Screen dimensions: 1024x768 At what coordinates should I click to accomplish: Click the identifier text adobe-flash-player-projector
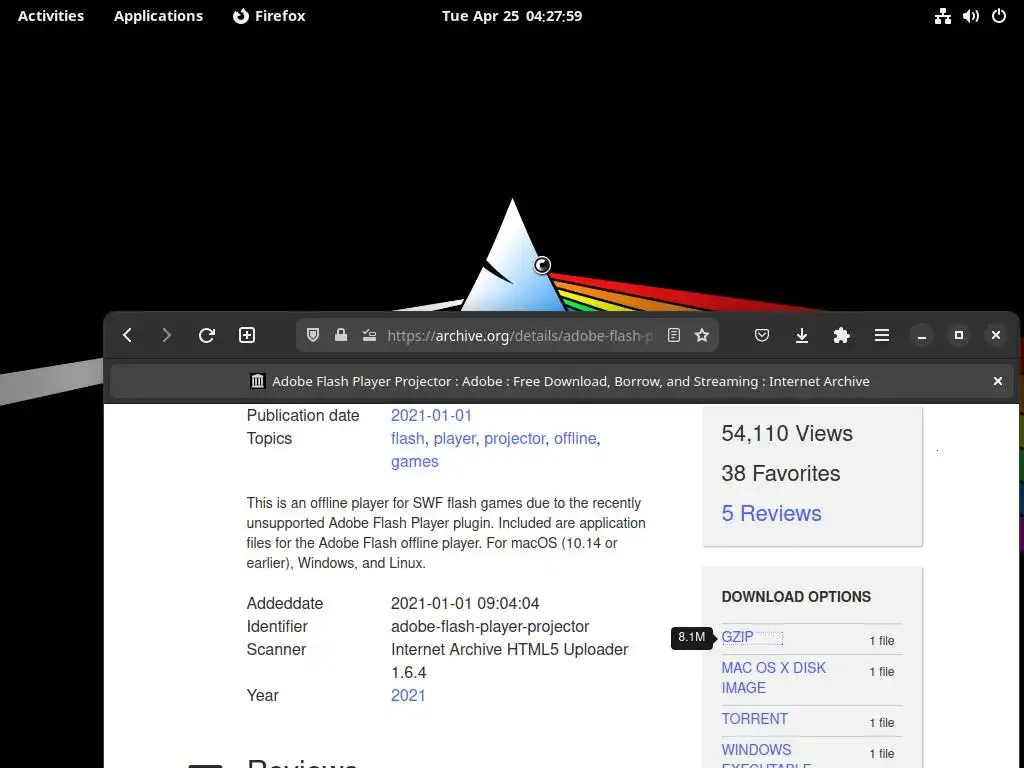(x=490, y=626)
